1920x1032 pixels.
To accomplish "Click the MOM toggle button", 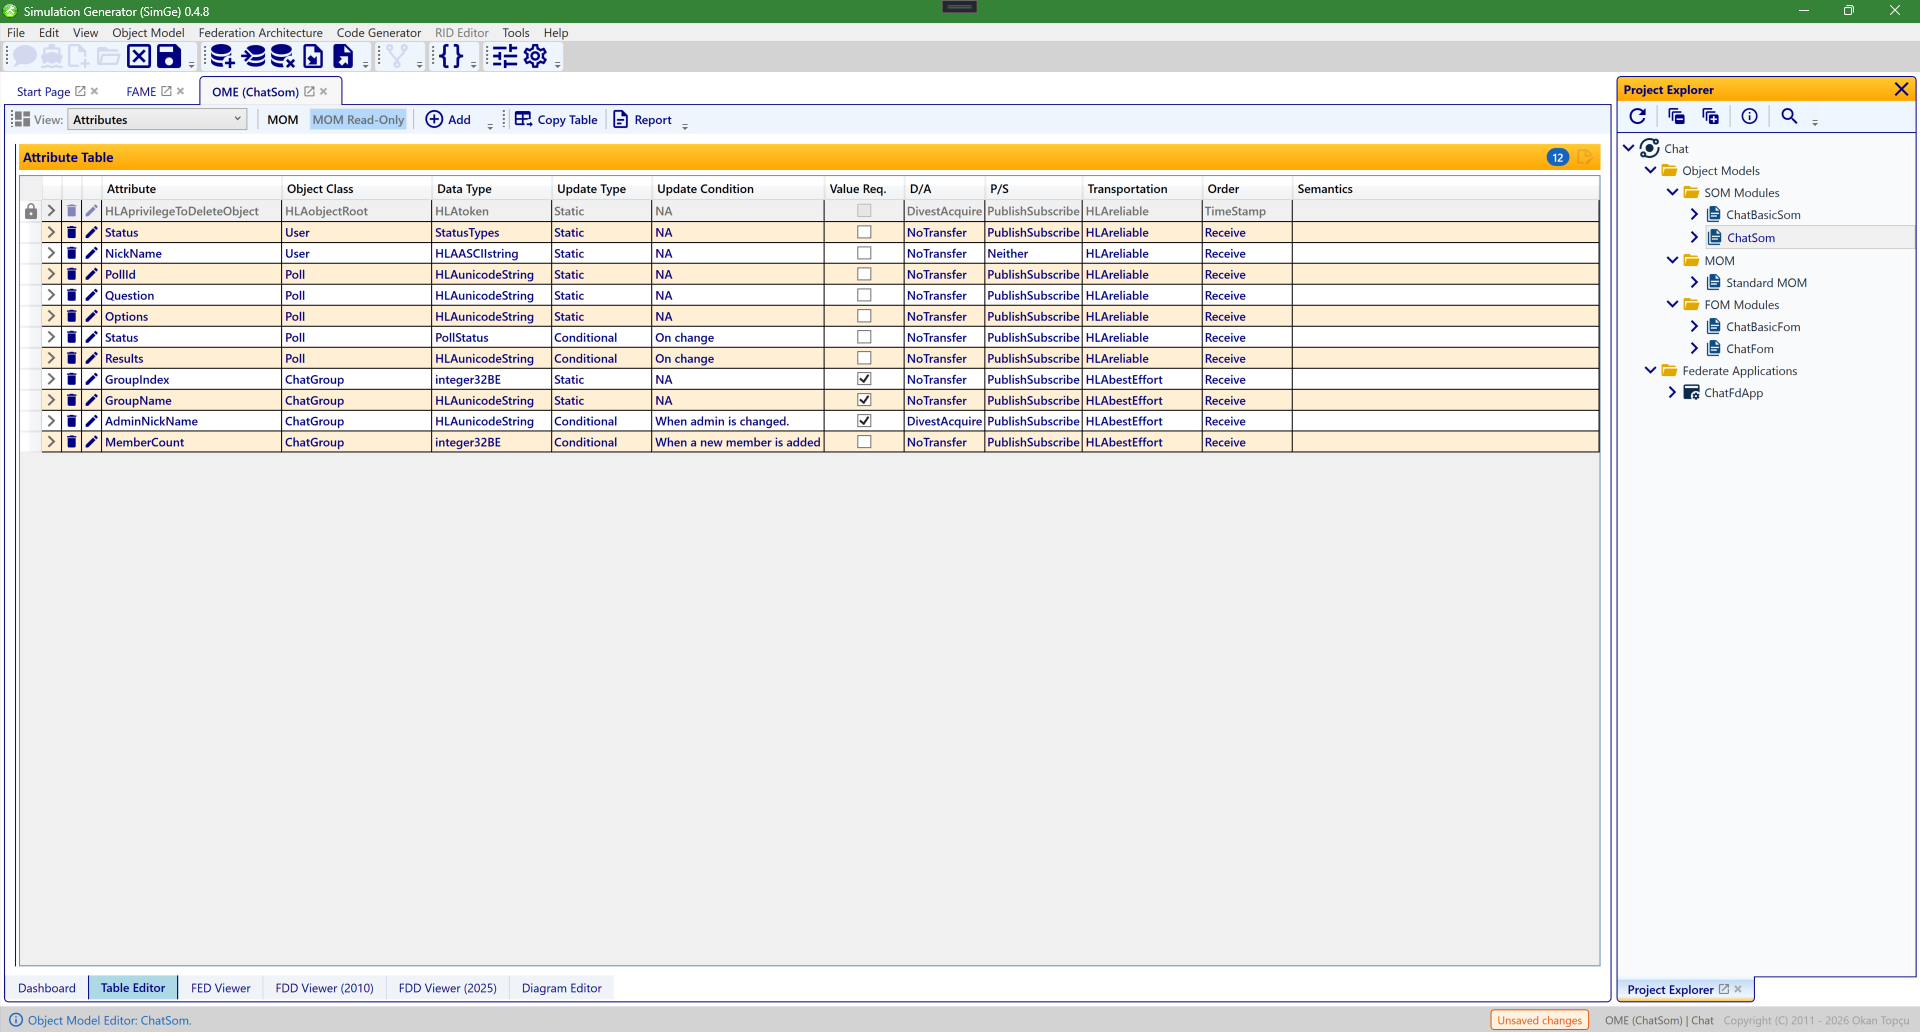I will [282, 119].
